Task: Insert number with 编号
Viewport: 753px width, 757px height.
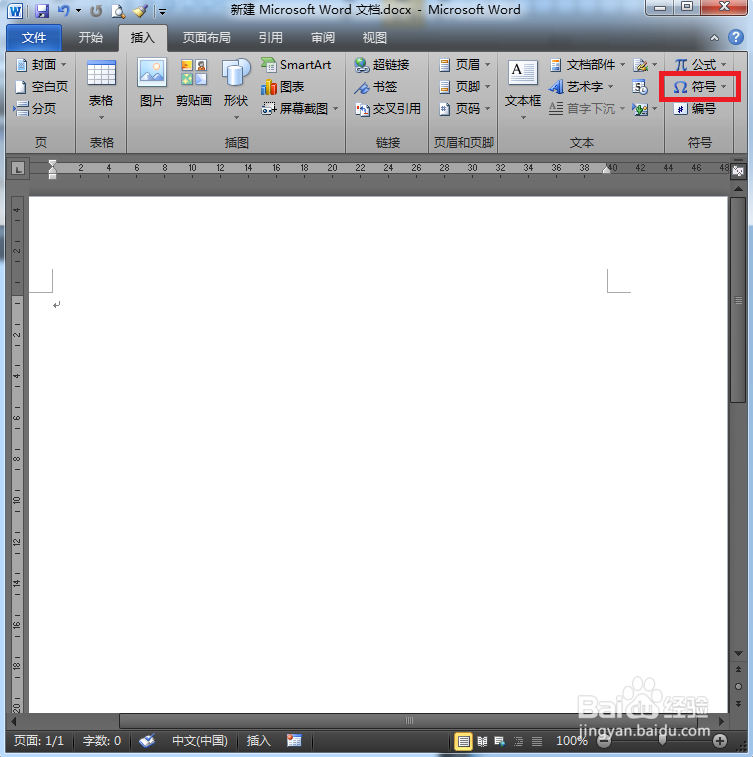Action: pyautogui.click(x=695, y=109)
